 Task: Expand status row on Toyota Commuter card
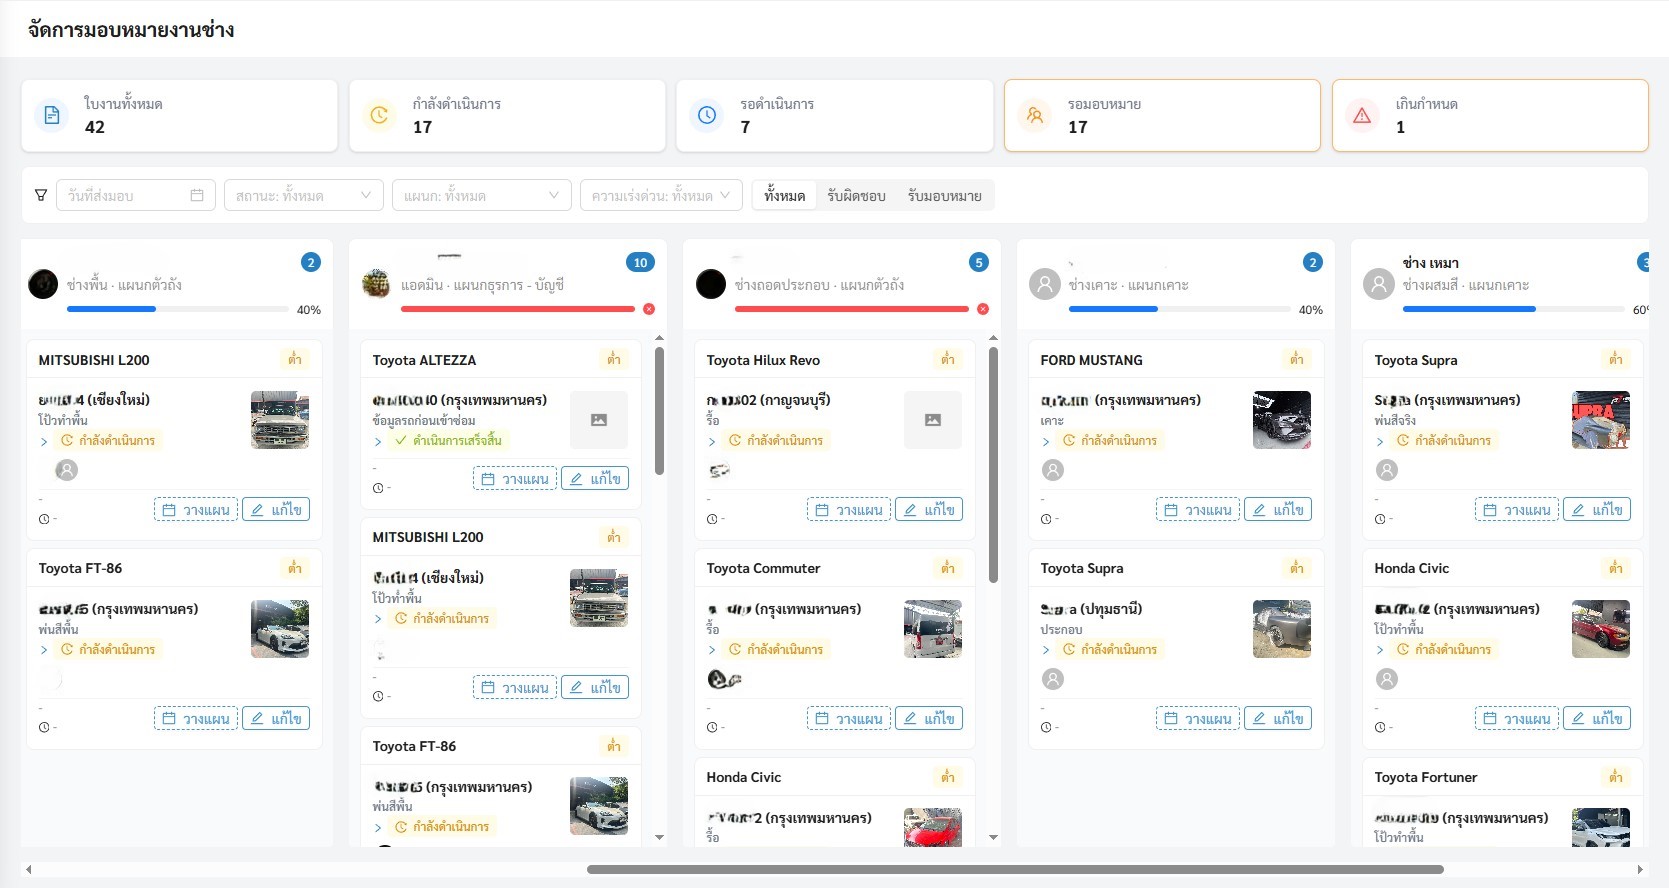[712, 650]
